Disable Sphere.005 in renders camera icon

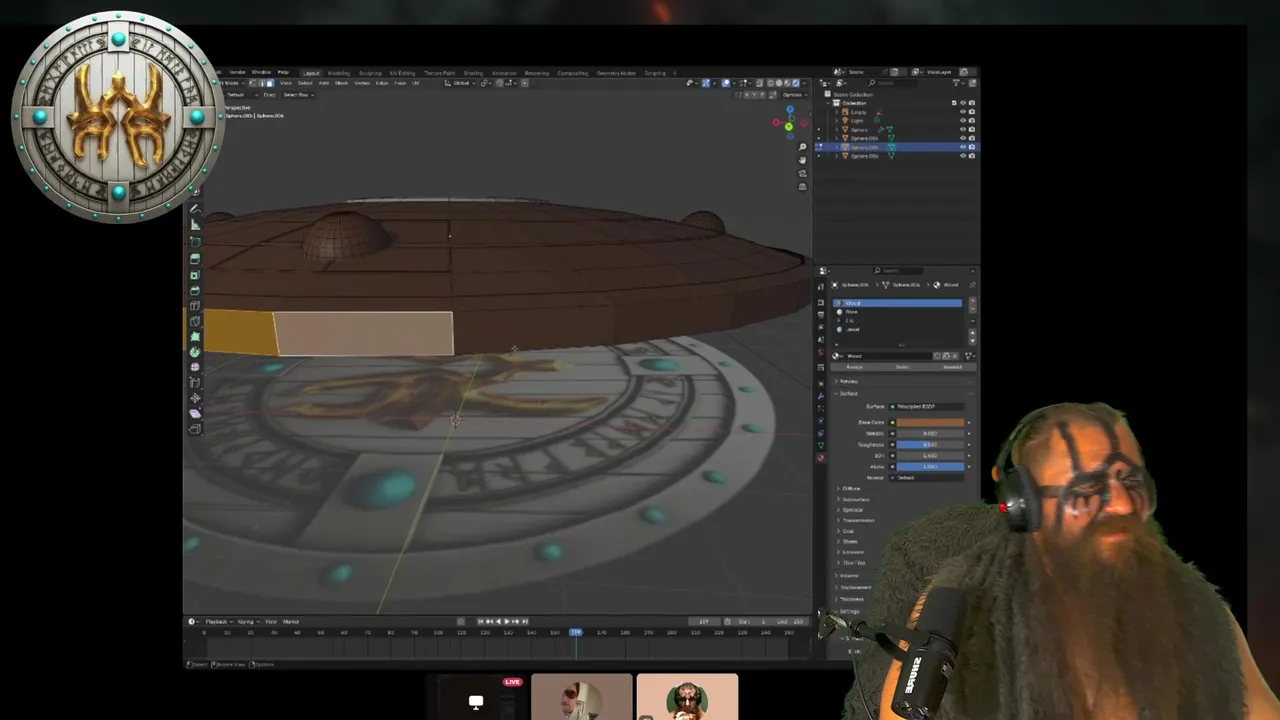(x=972, y=147)
